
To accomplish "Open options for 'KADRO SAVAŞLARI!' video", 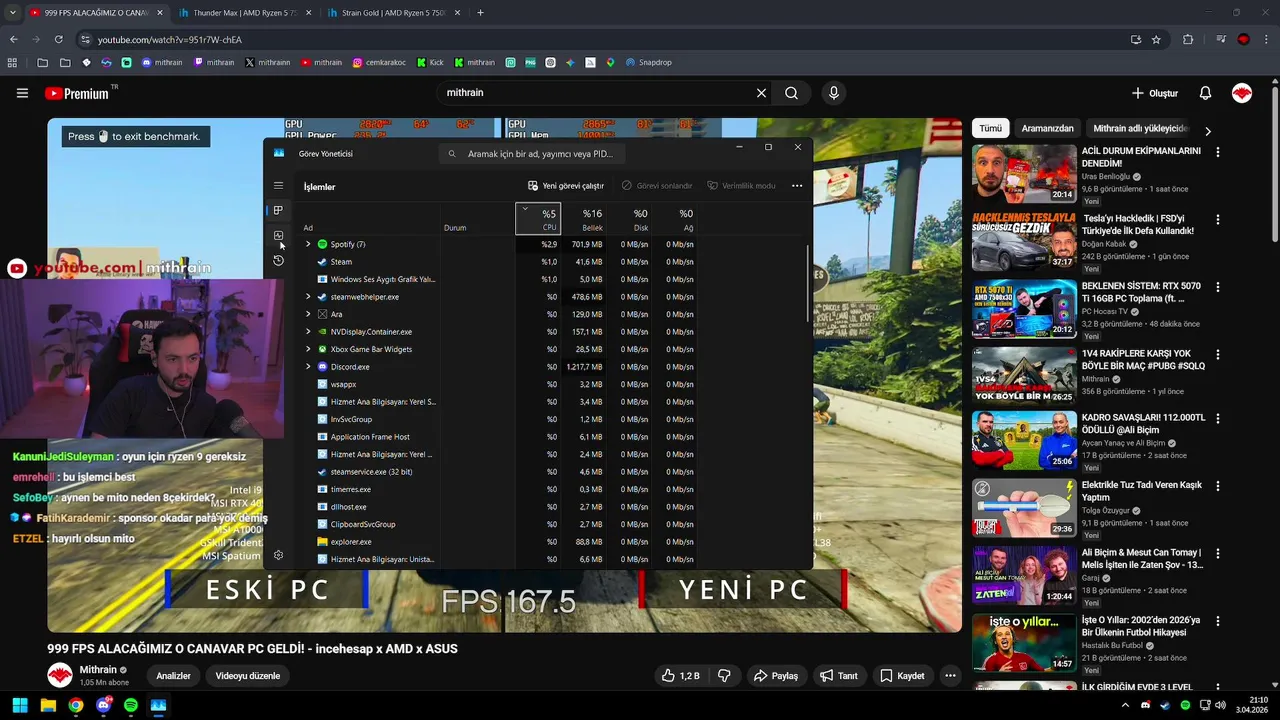I will pyautogui.click(x=1217, y=418).
